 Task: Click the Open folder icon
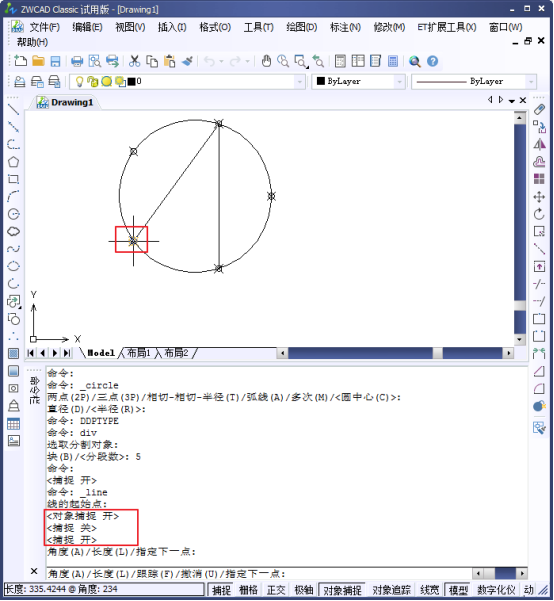(x=38, y=61)
